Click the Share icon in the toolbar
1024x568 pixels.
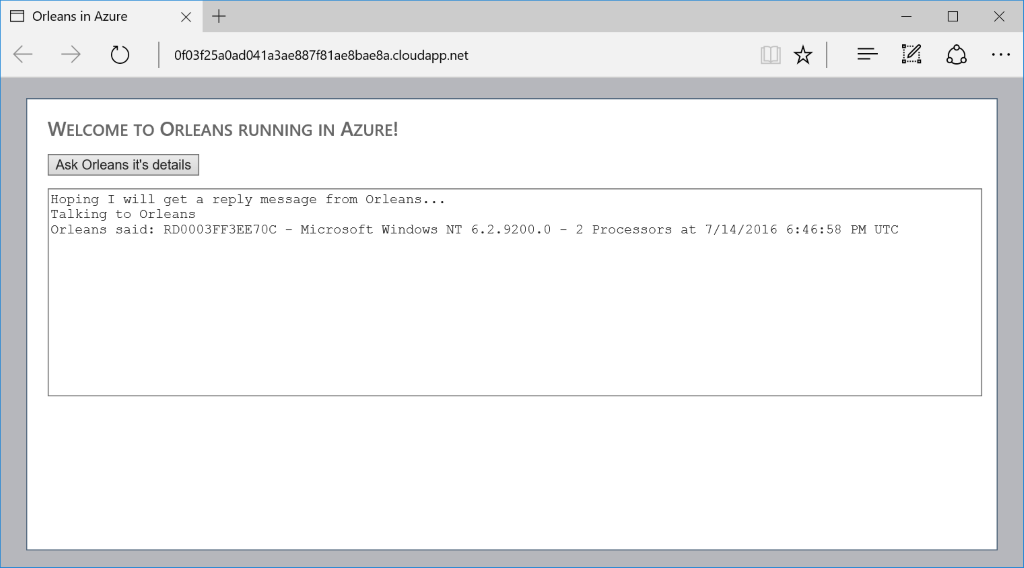click(x=956, y=55)
